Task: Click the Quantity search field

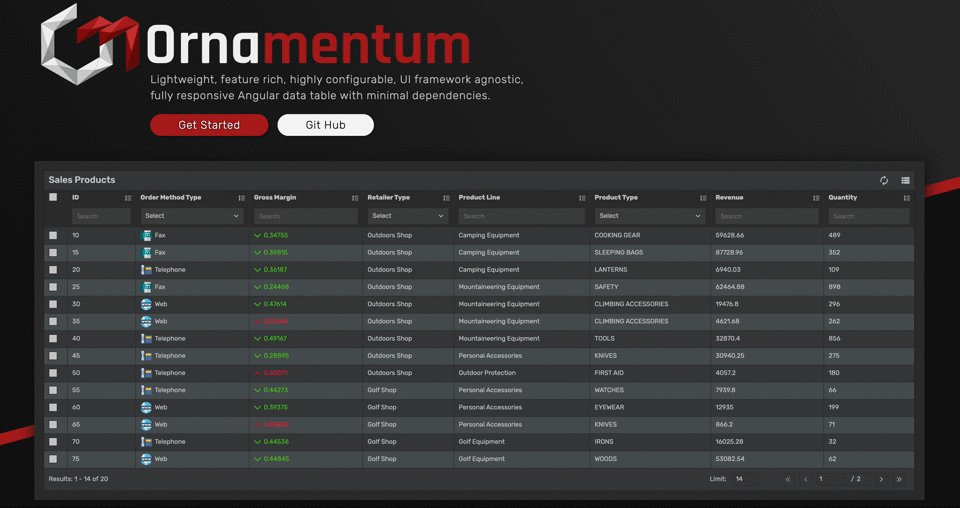Action: point(869,216)
